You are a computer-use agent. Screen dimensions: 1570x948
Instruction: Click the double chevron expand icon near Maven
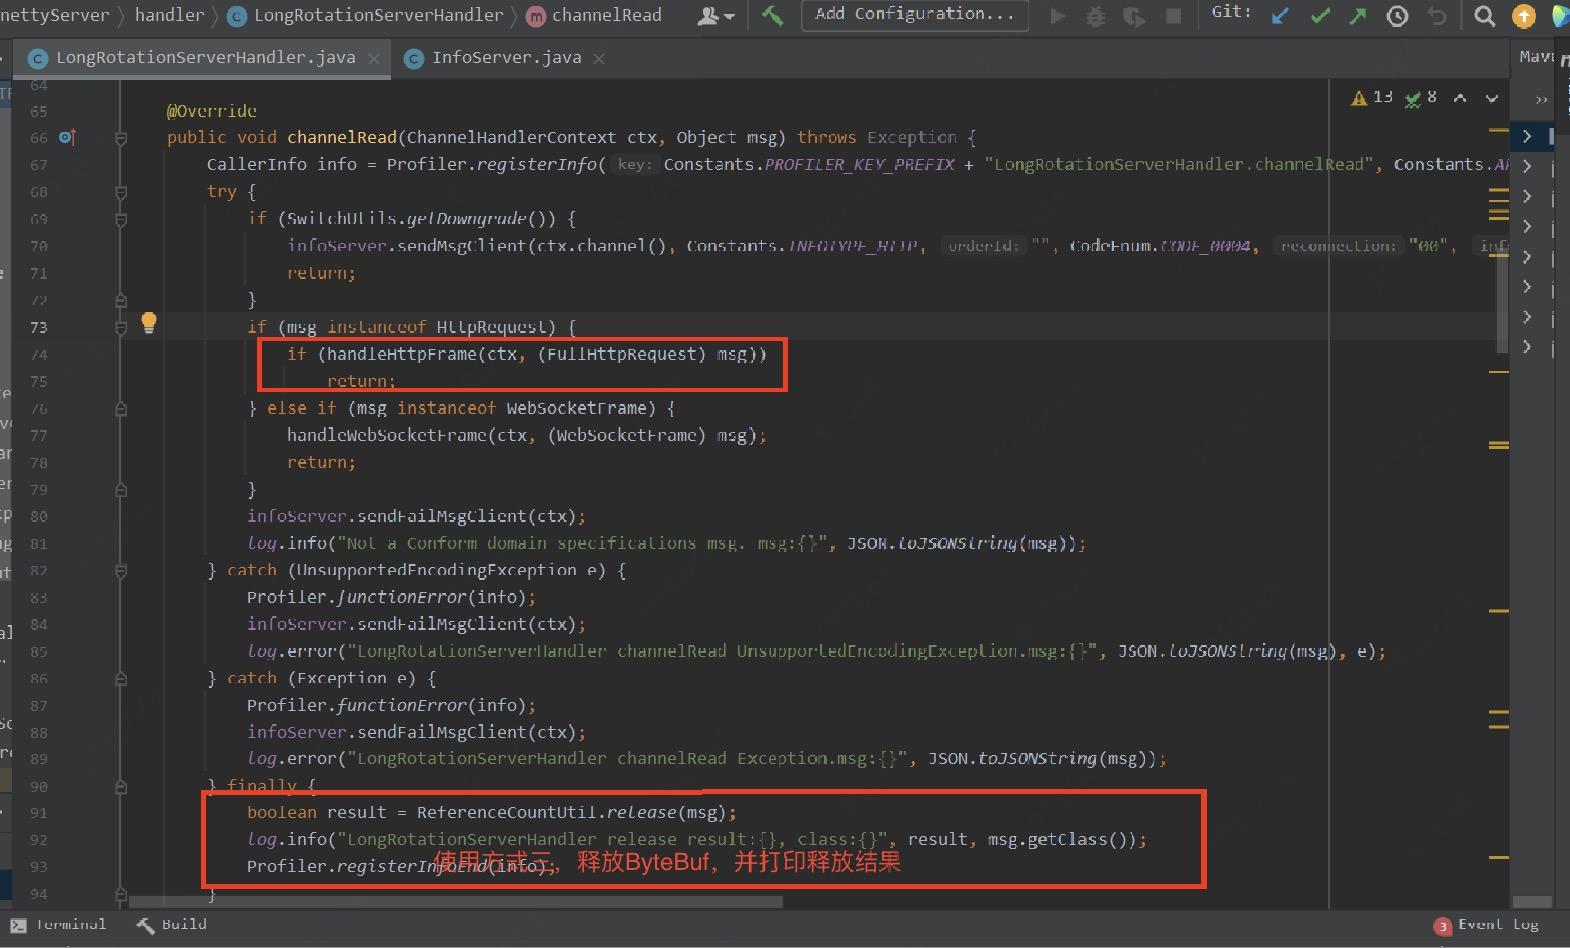1541,99
